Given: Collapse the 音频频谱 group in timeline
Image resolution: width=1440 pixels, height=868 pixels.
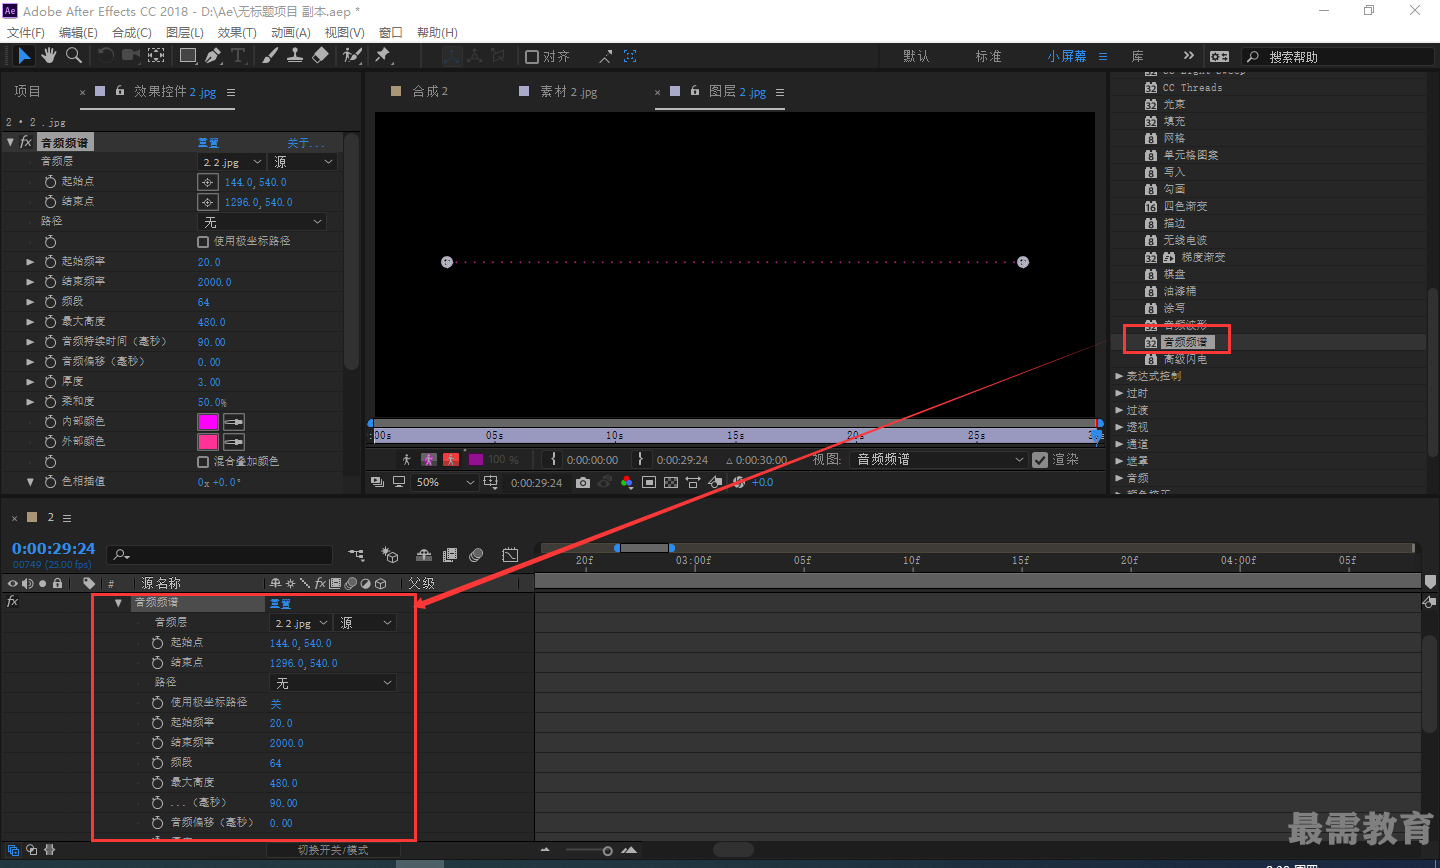Looking at the screenshot, I should [118, 603].
